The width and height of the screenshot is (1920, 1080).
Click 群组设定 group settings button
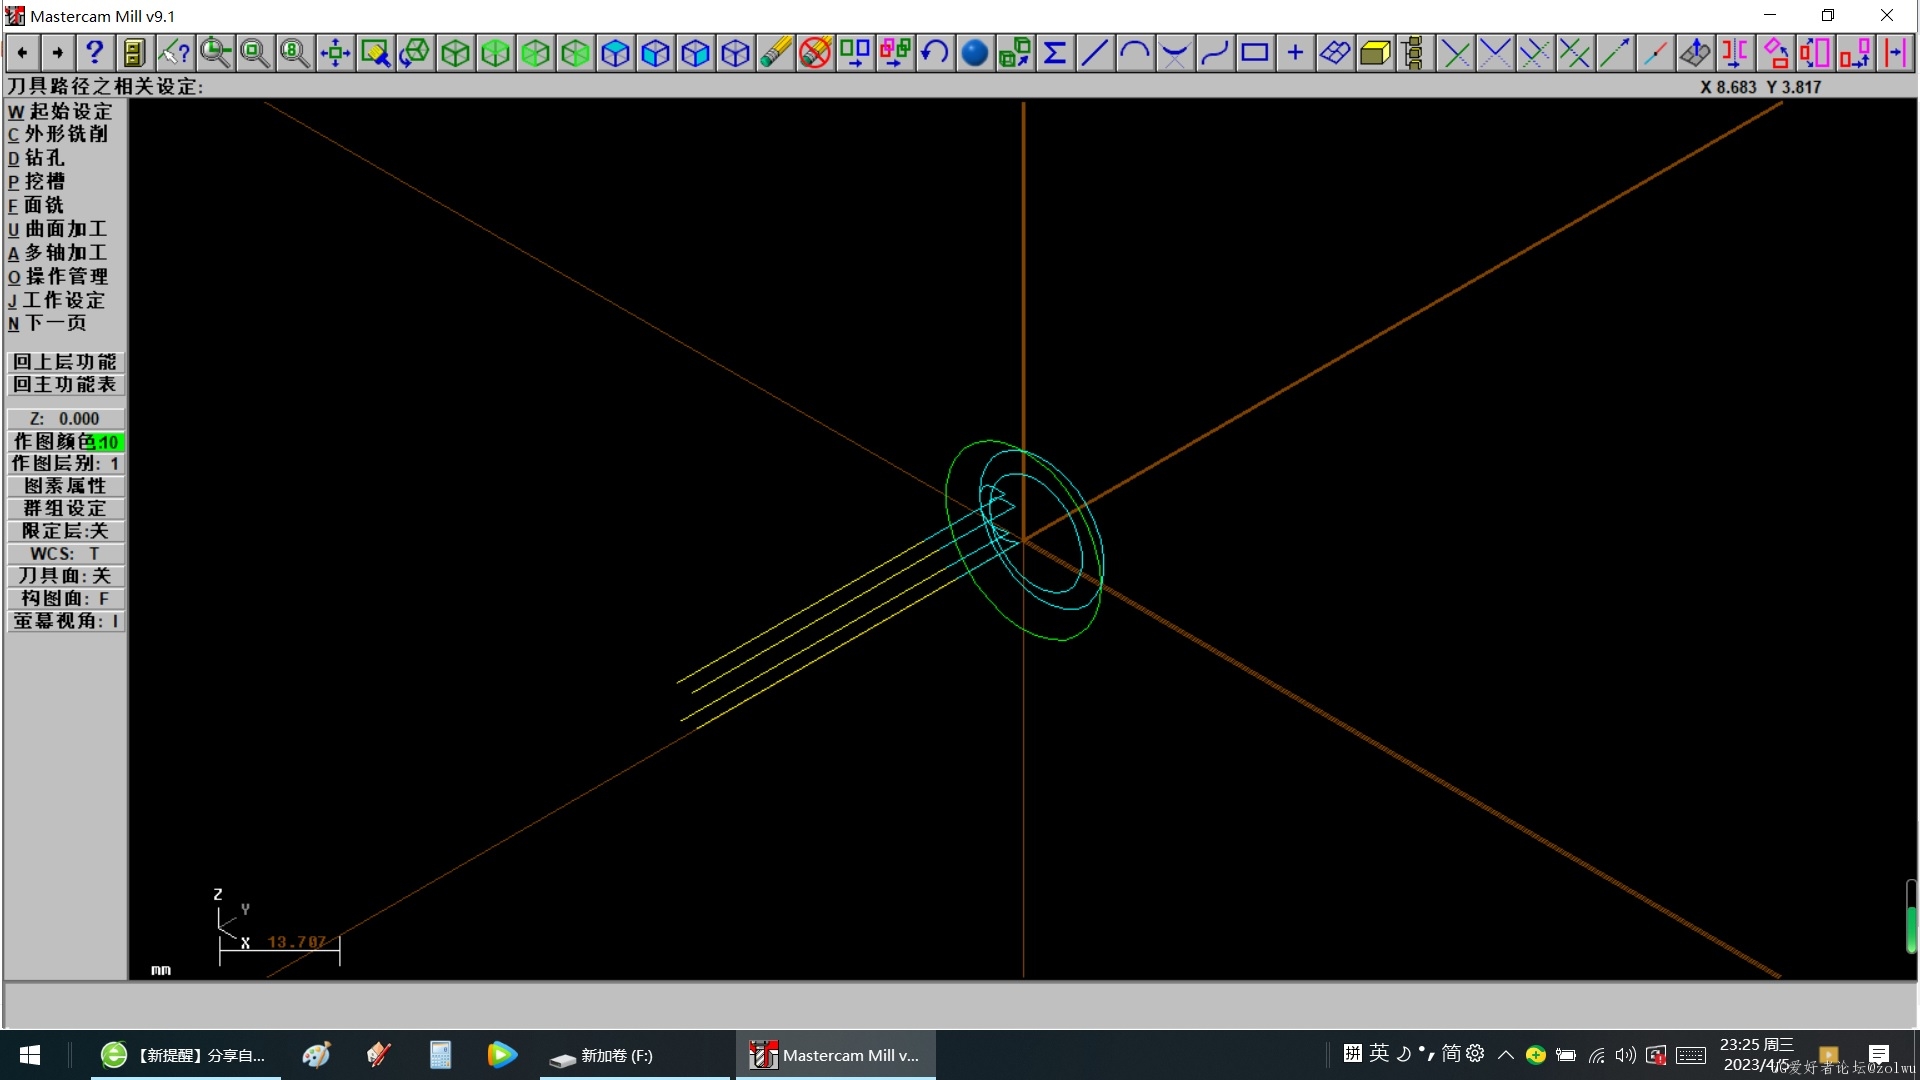[x=66, y=509]
